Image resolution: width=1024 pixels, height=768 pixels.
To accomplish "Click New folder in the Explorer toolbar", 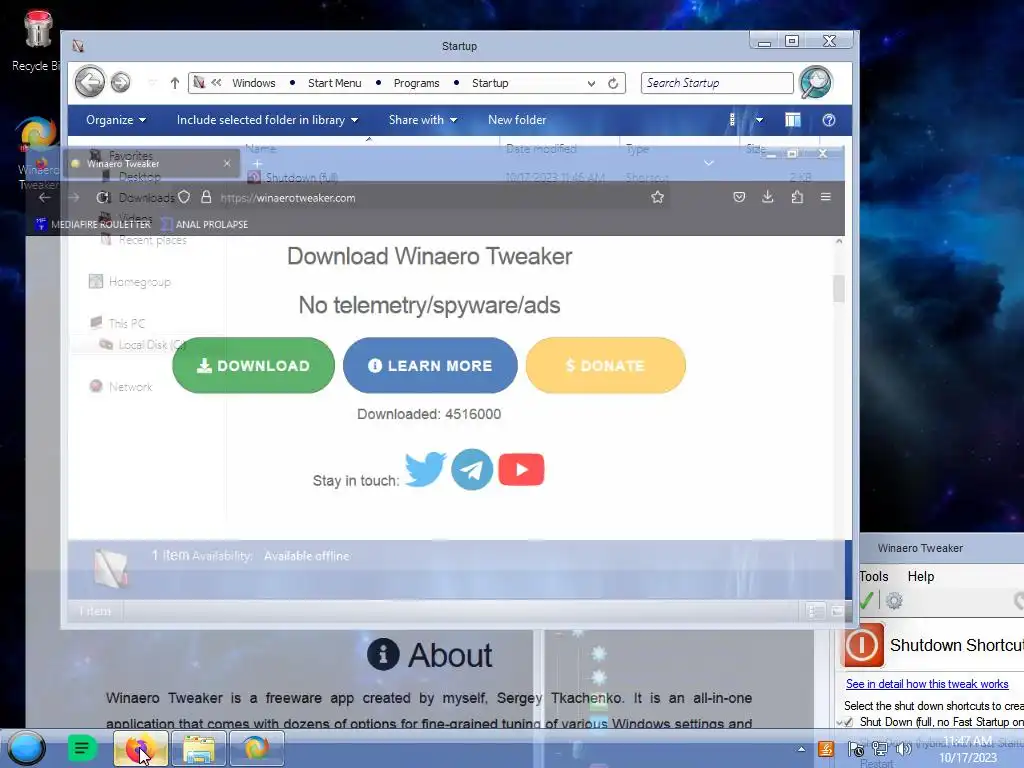I will (517, 120).
